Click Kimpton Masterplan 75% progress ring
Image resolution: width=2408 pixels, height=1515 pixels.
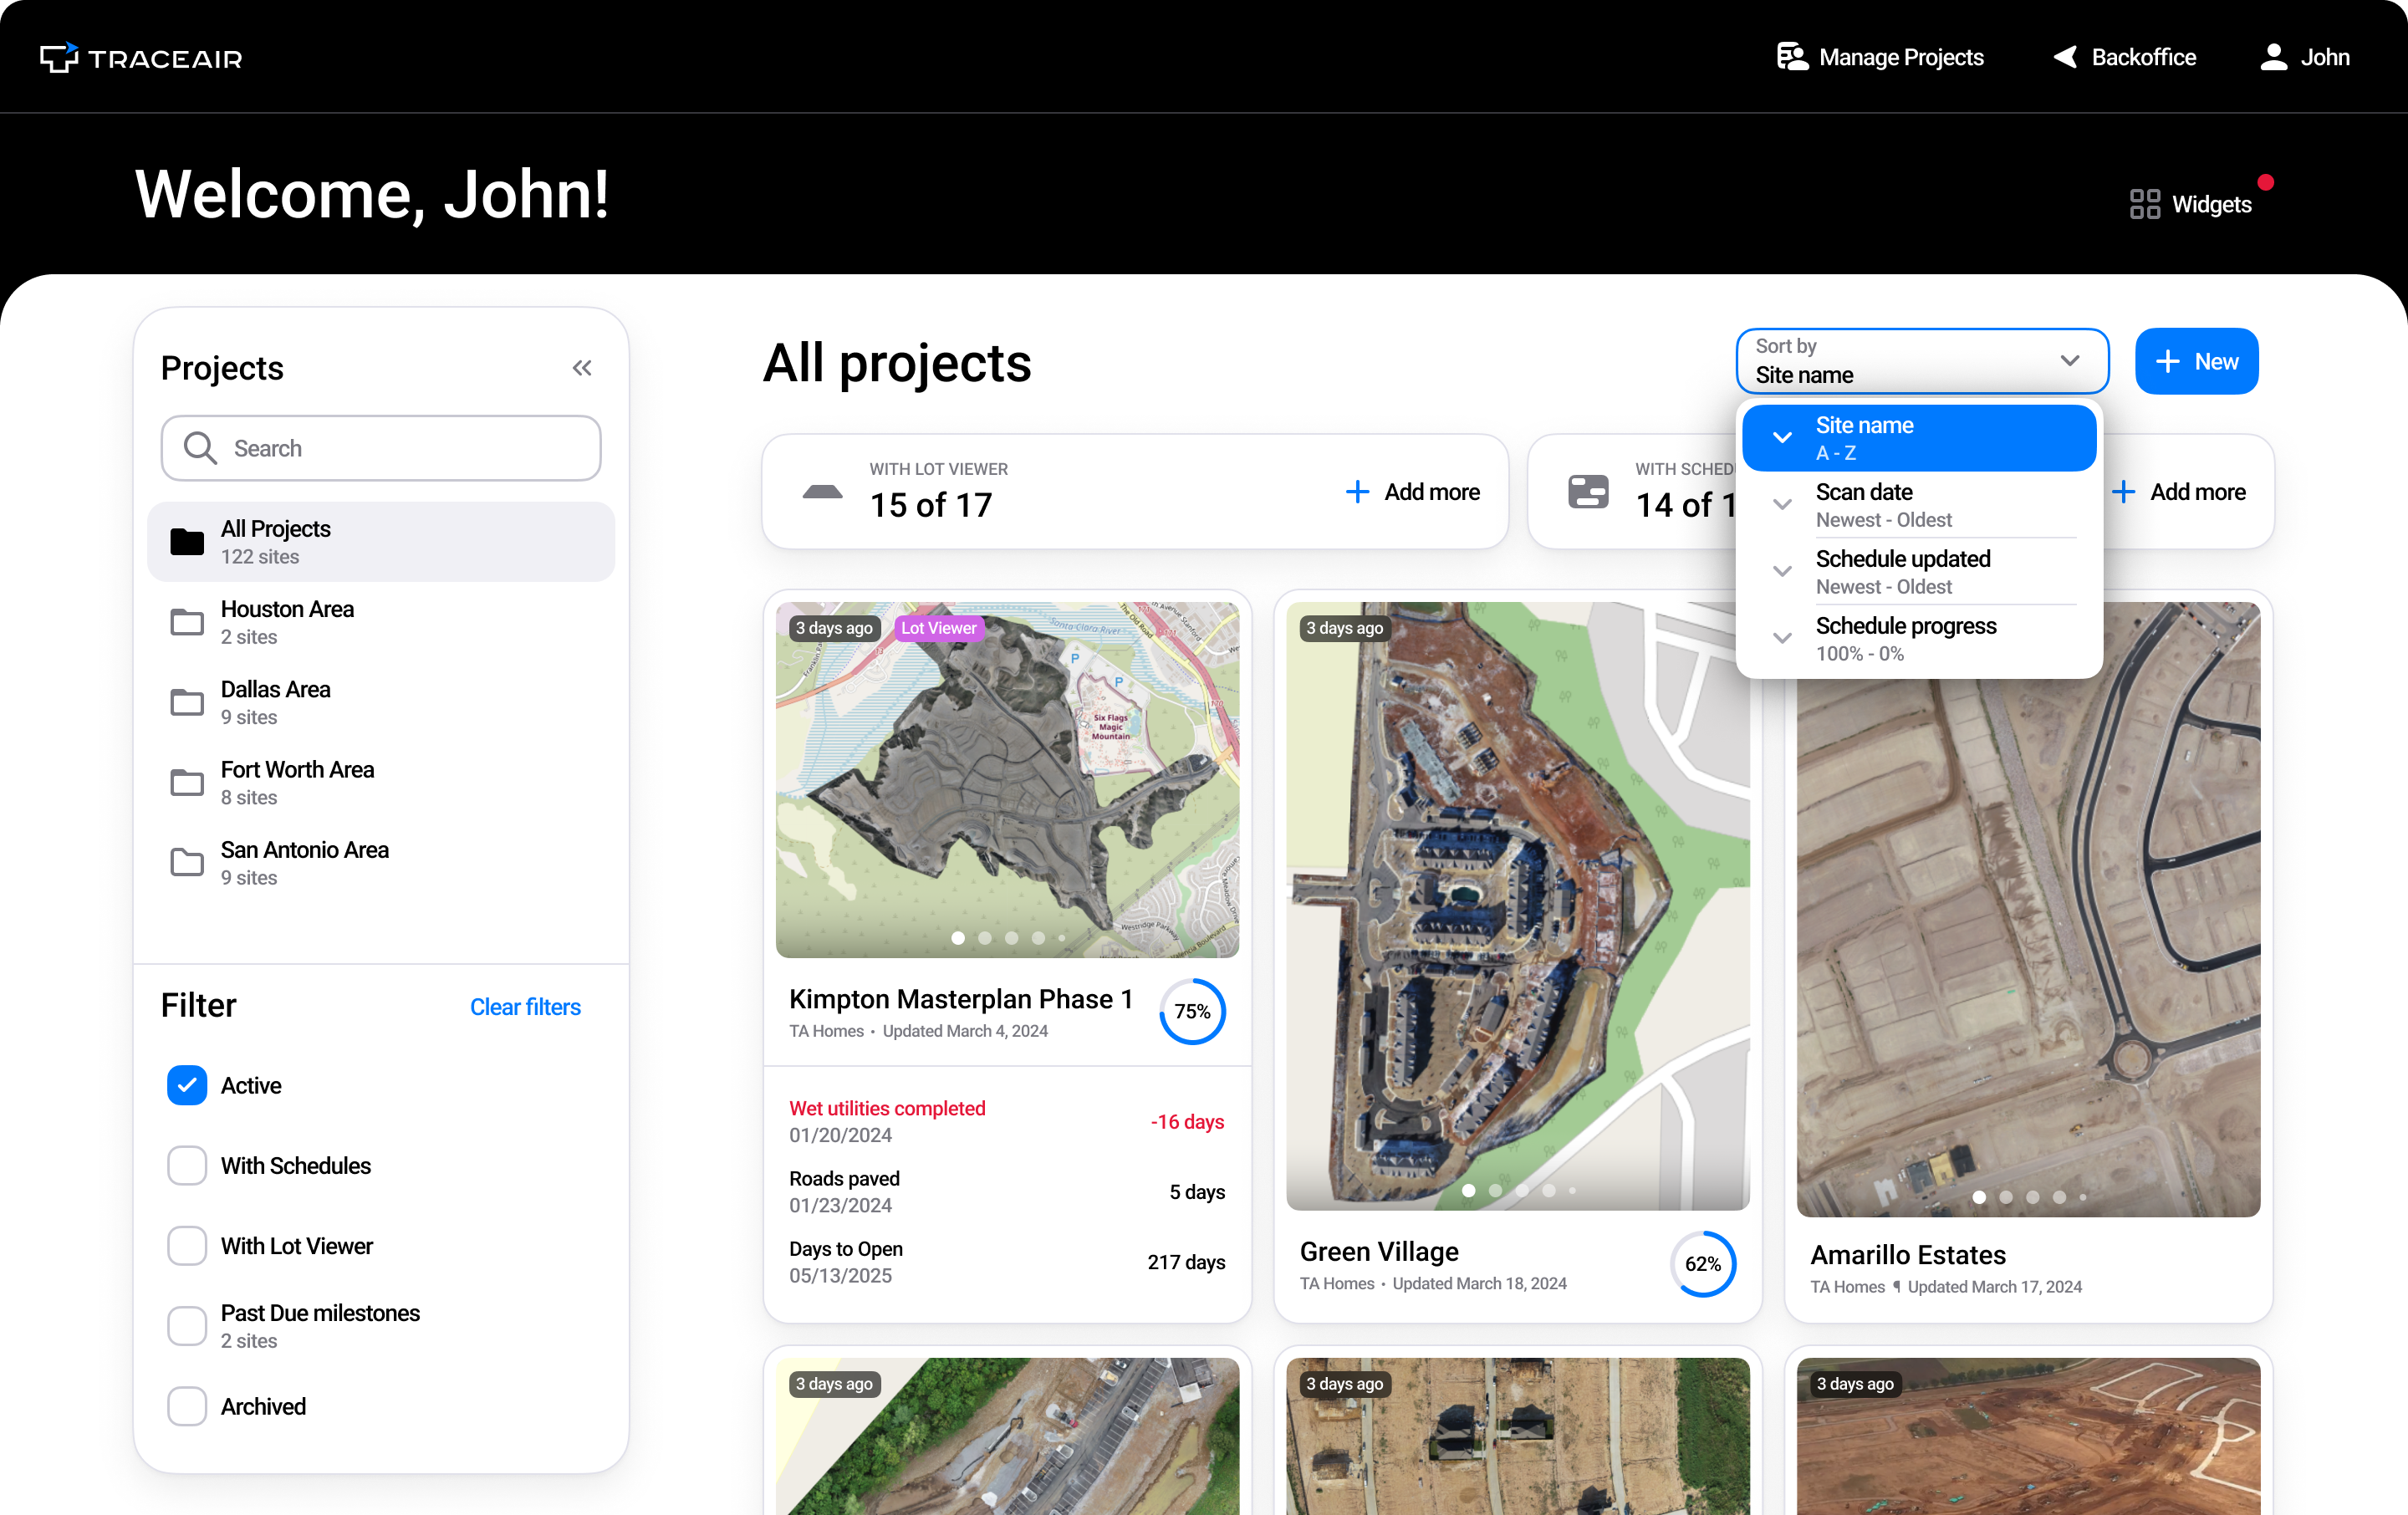tap(1192, 1011)
